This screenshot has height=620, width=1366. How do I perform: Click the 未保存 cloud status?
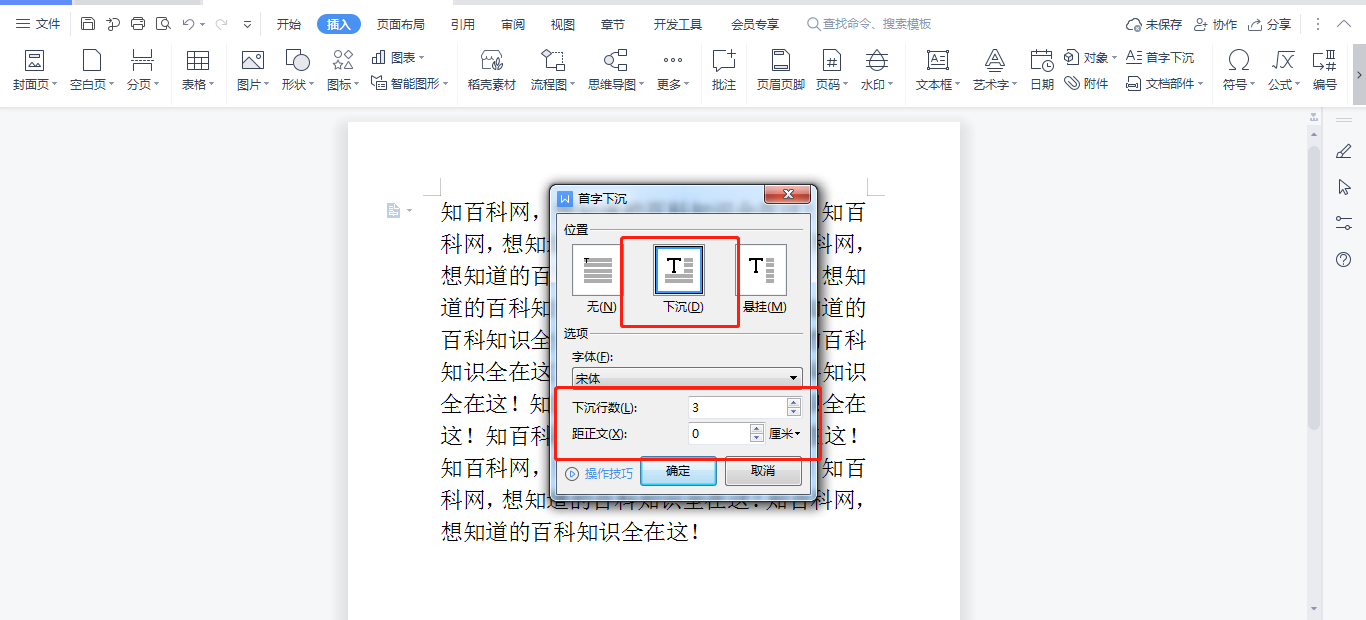click(1154, 24)
